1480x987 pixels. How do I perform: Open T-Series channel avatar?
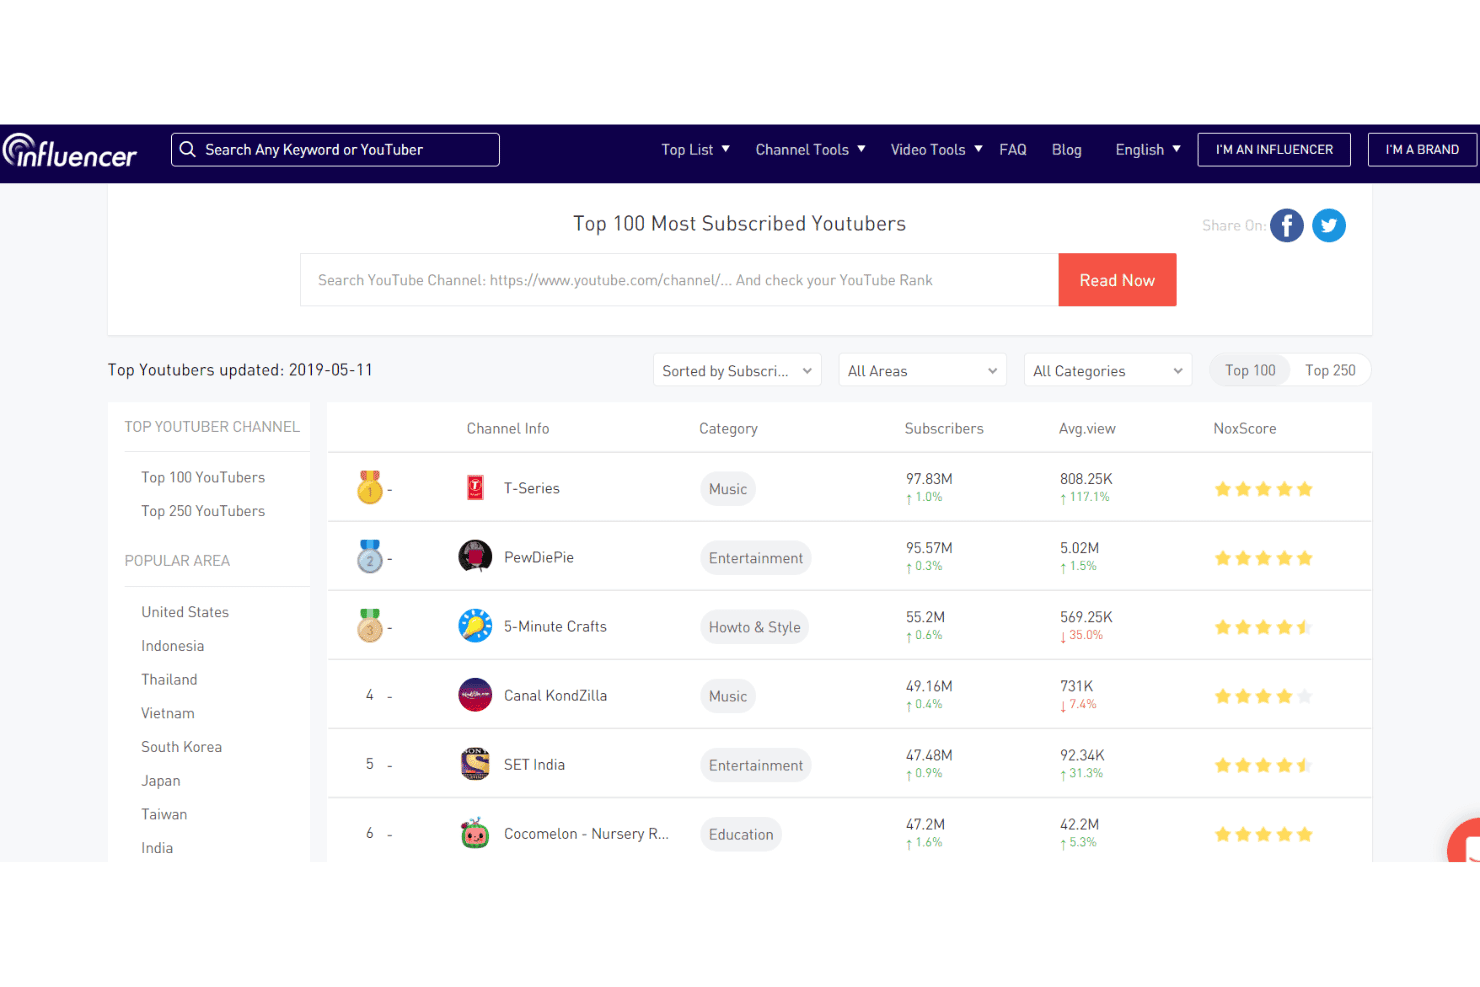(x=475, y=488)
